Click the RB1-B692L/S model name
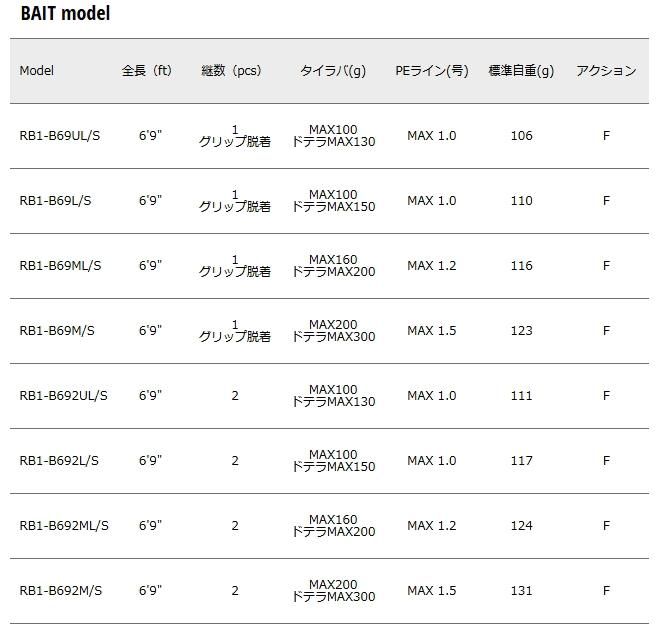The image size is (661, 631). pos(59,461)
